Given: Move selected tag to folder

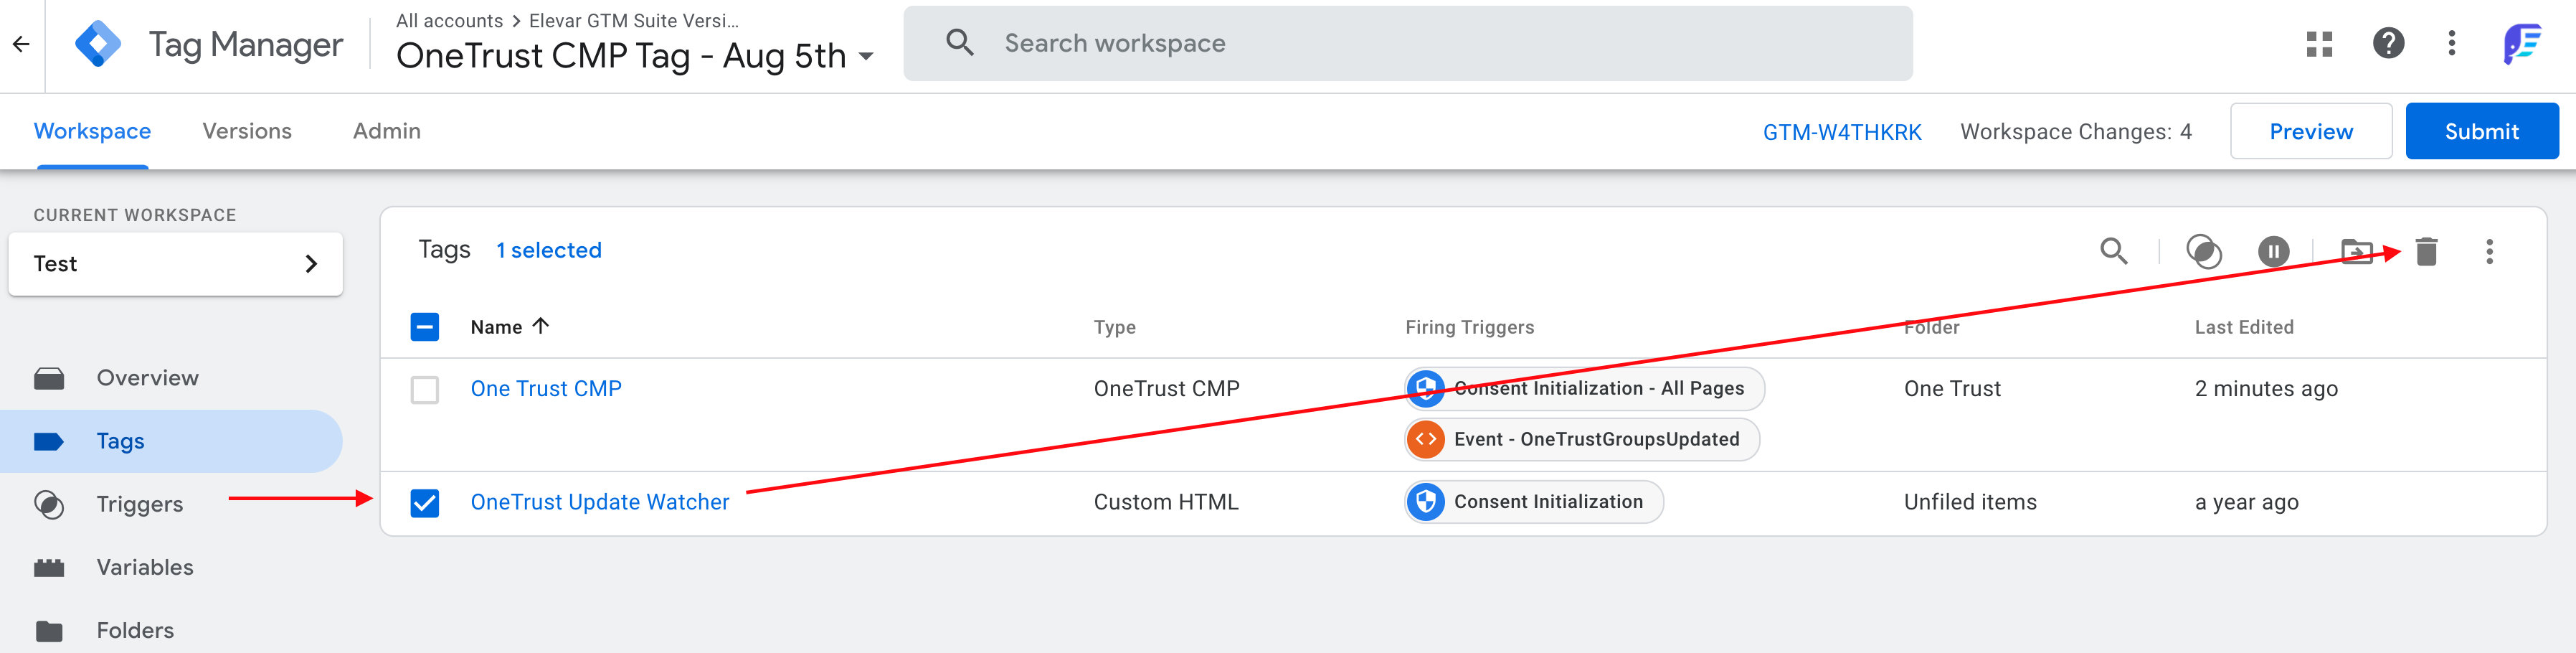Looking at the screenshot, I should [2356, 251].
